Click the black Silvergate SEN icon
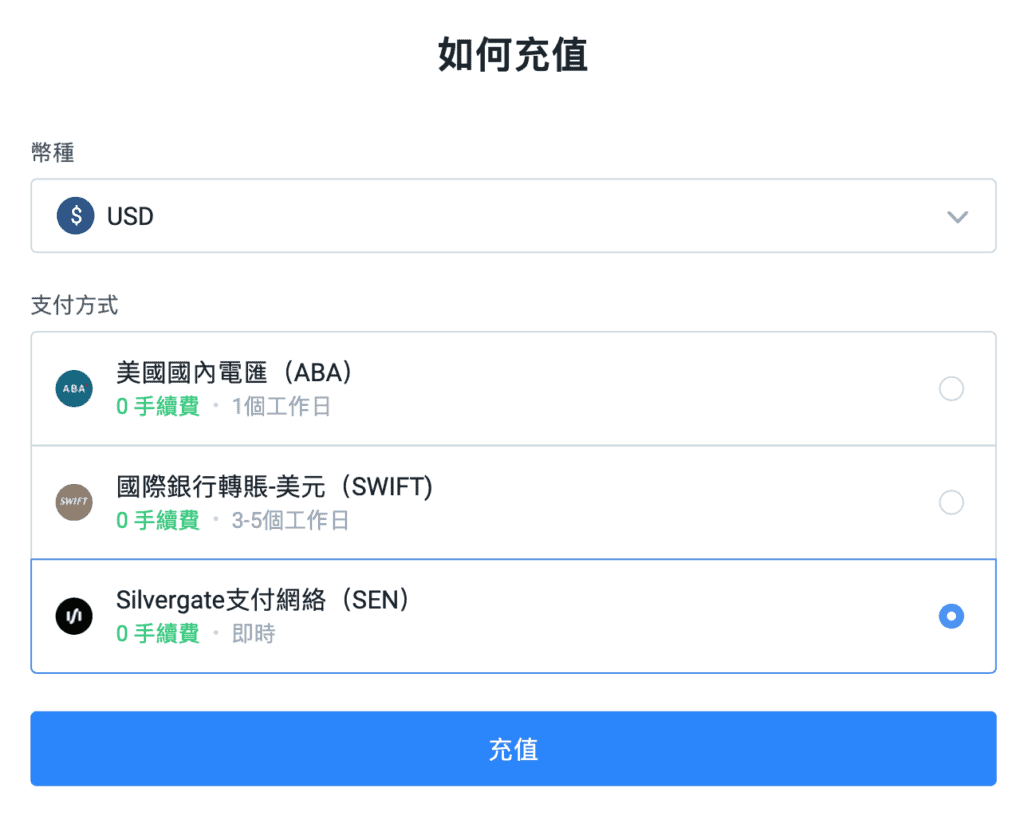Viewport: 1024px width, 831px height. [x=74, y=616]
